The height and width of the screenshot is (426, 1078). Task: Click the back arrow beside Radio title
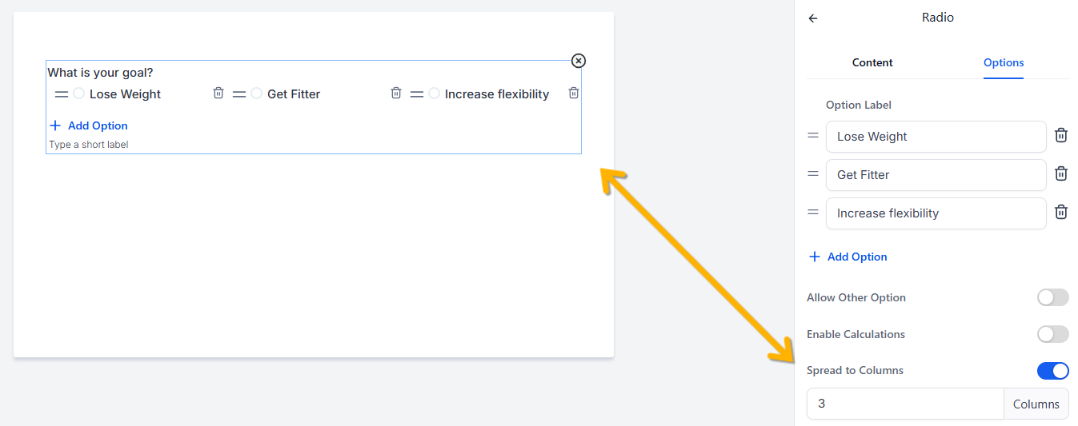813,19
